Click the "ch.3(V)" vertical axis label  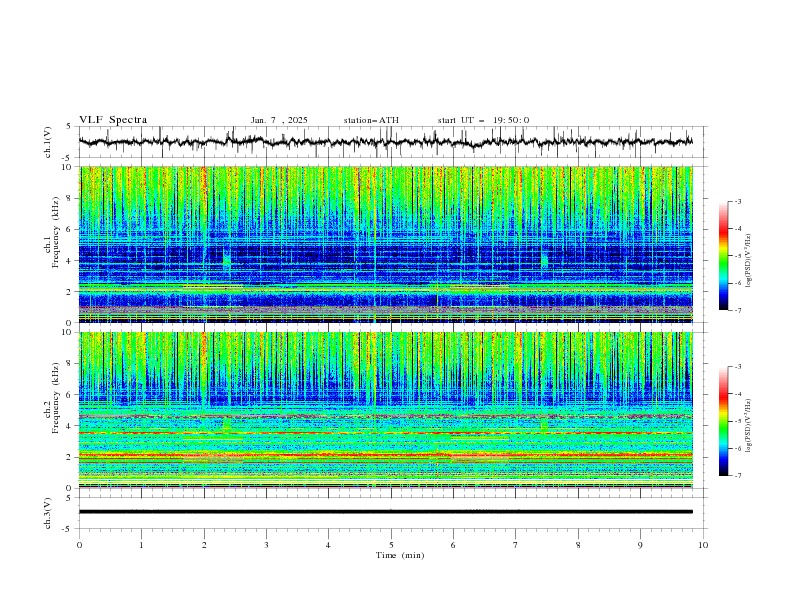48,513
